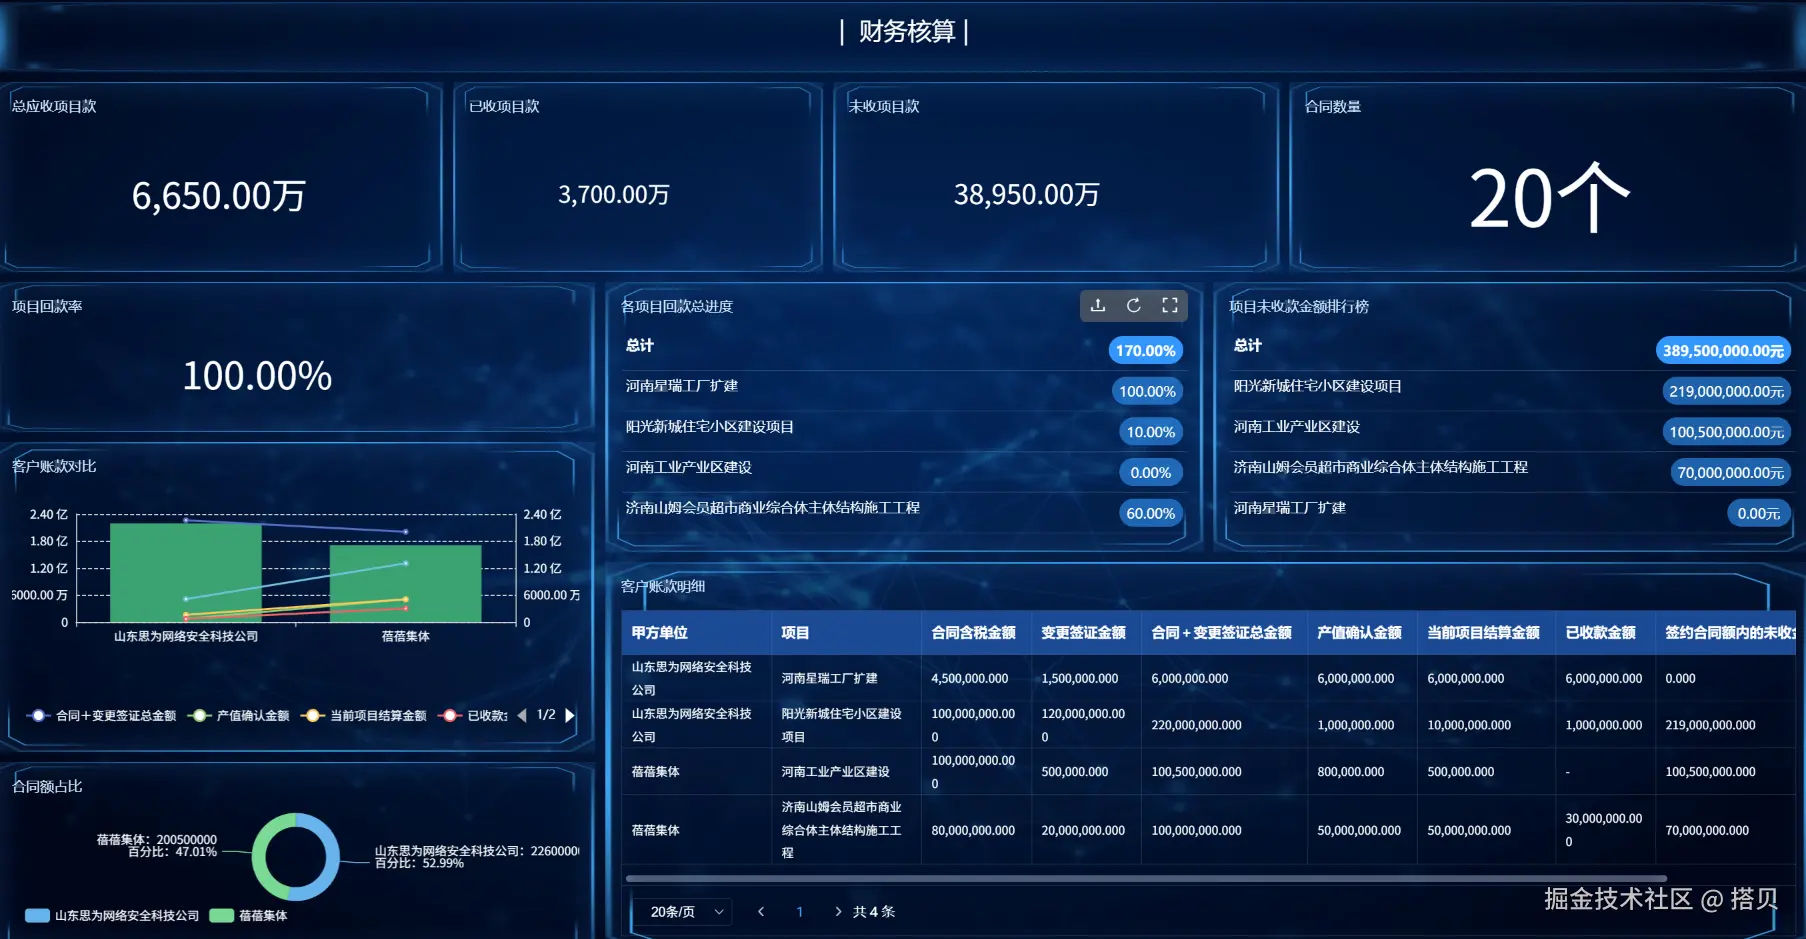This screenshot has height=939, width=1806.
Task: Click the 山东思为网络安全科技公司 legend swatch
Action: pos(38,914)
